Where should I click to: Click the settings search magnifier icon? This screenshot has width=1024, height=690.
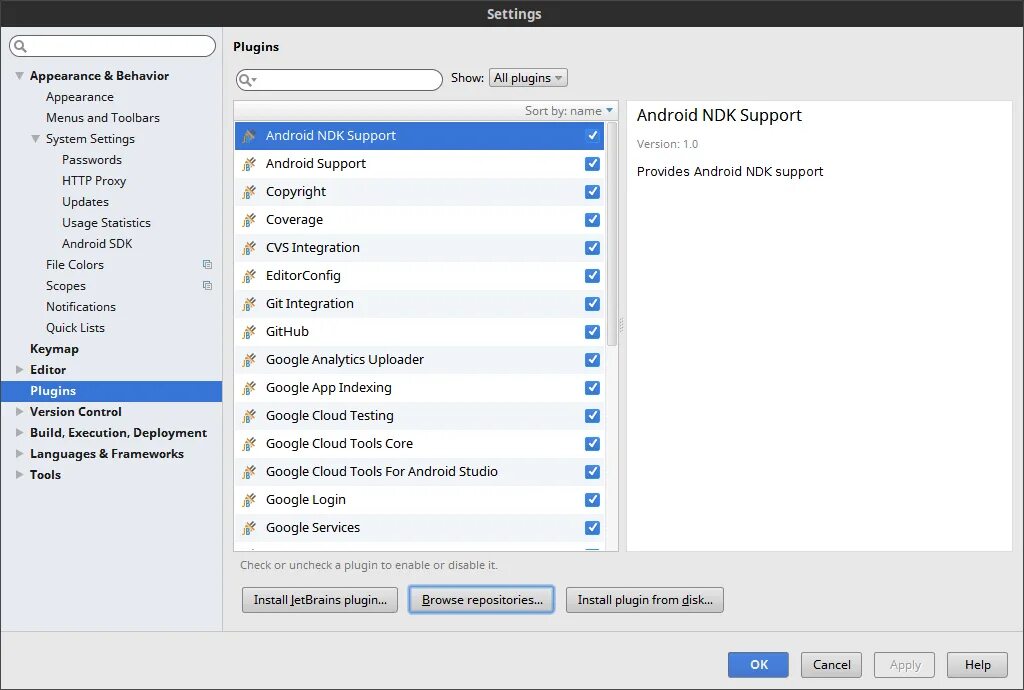(x=20, y=46)
